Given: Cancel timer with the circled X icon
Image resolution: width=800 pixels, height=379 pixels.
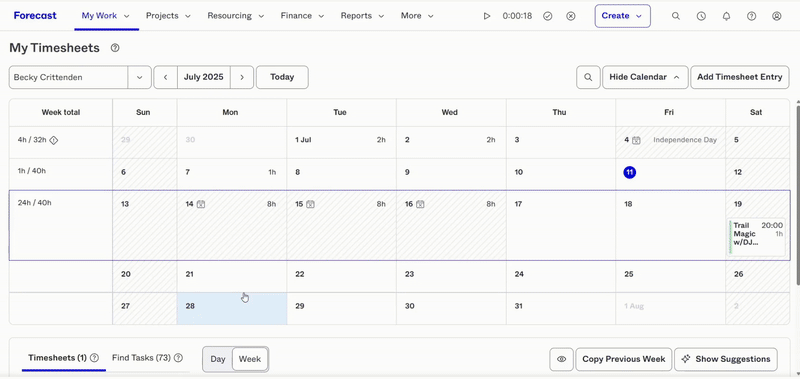Looking at the screenshot, I should pos(571,16).
